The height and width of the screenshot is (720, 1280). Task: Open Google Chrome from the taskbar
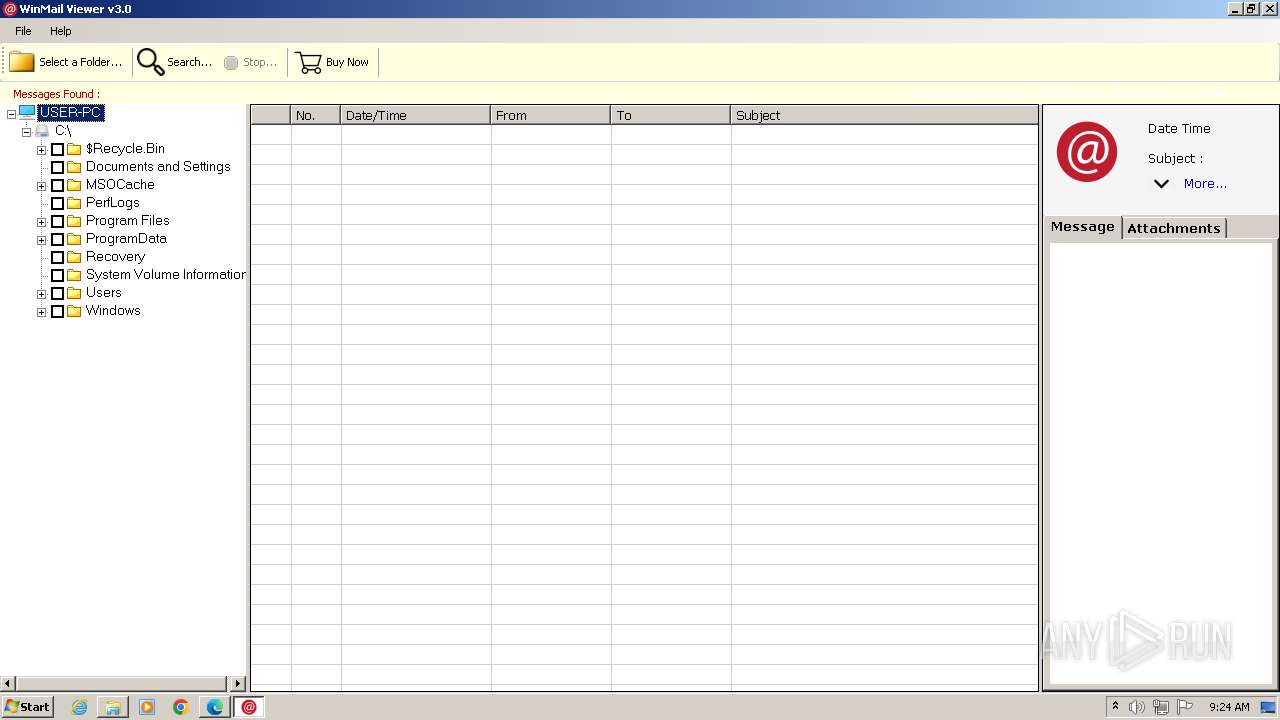point(181,707)
